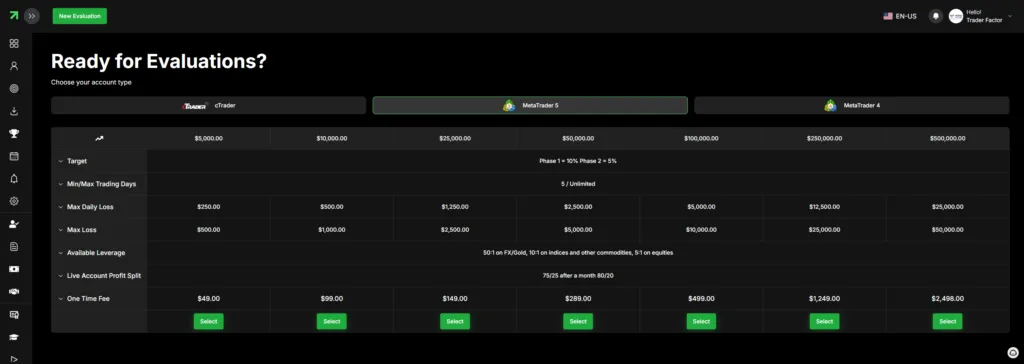Click the user-check icon in the sidebar
This screenshot has height=364, width=1024.
(x=14, y=224)
